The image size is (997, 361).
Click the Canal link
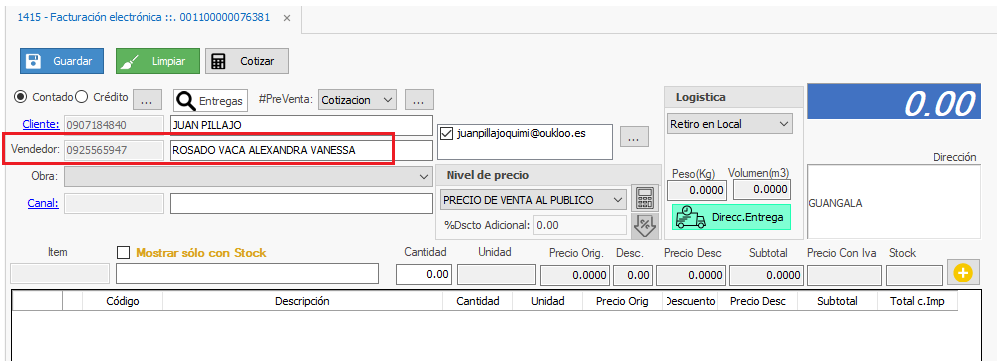(x=43, y=203)
